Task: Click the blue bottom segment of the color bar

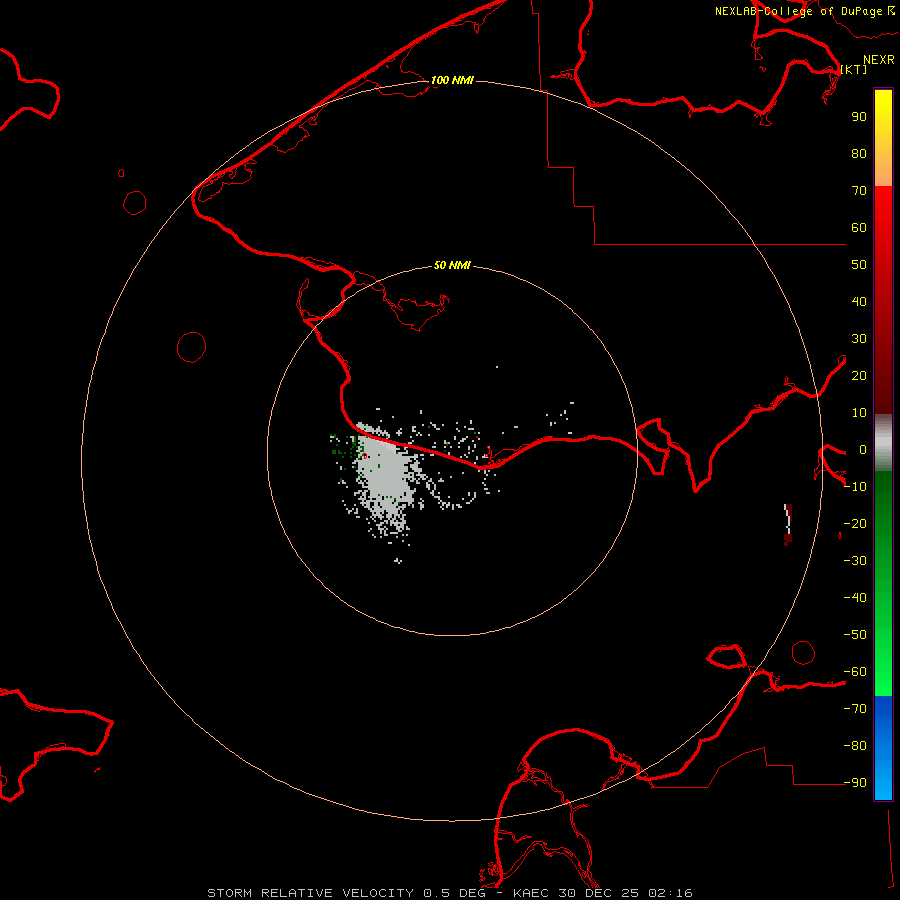Action: point(883,748)
